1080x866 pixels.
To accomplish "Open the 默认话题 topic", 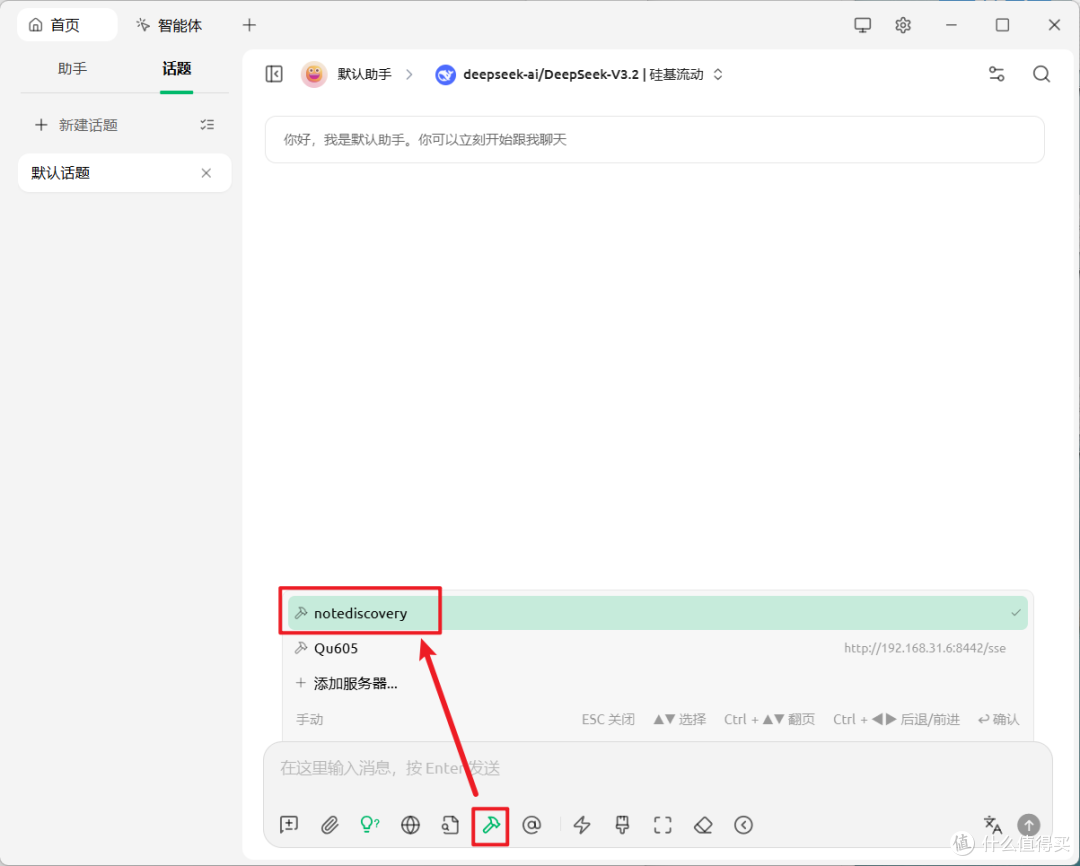I will point(124,173).
